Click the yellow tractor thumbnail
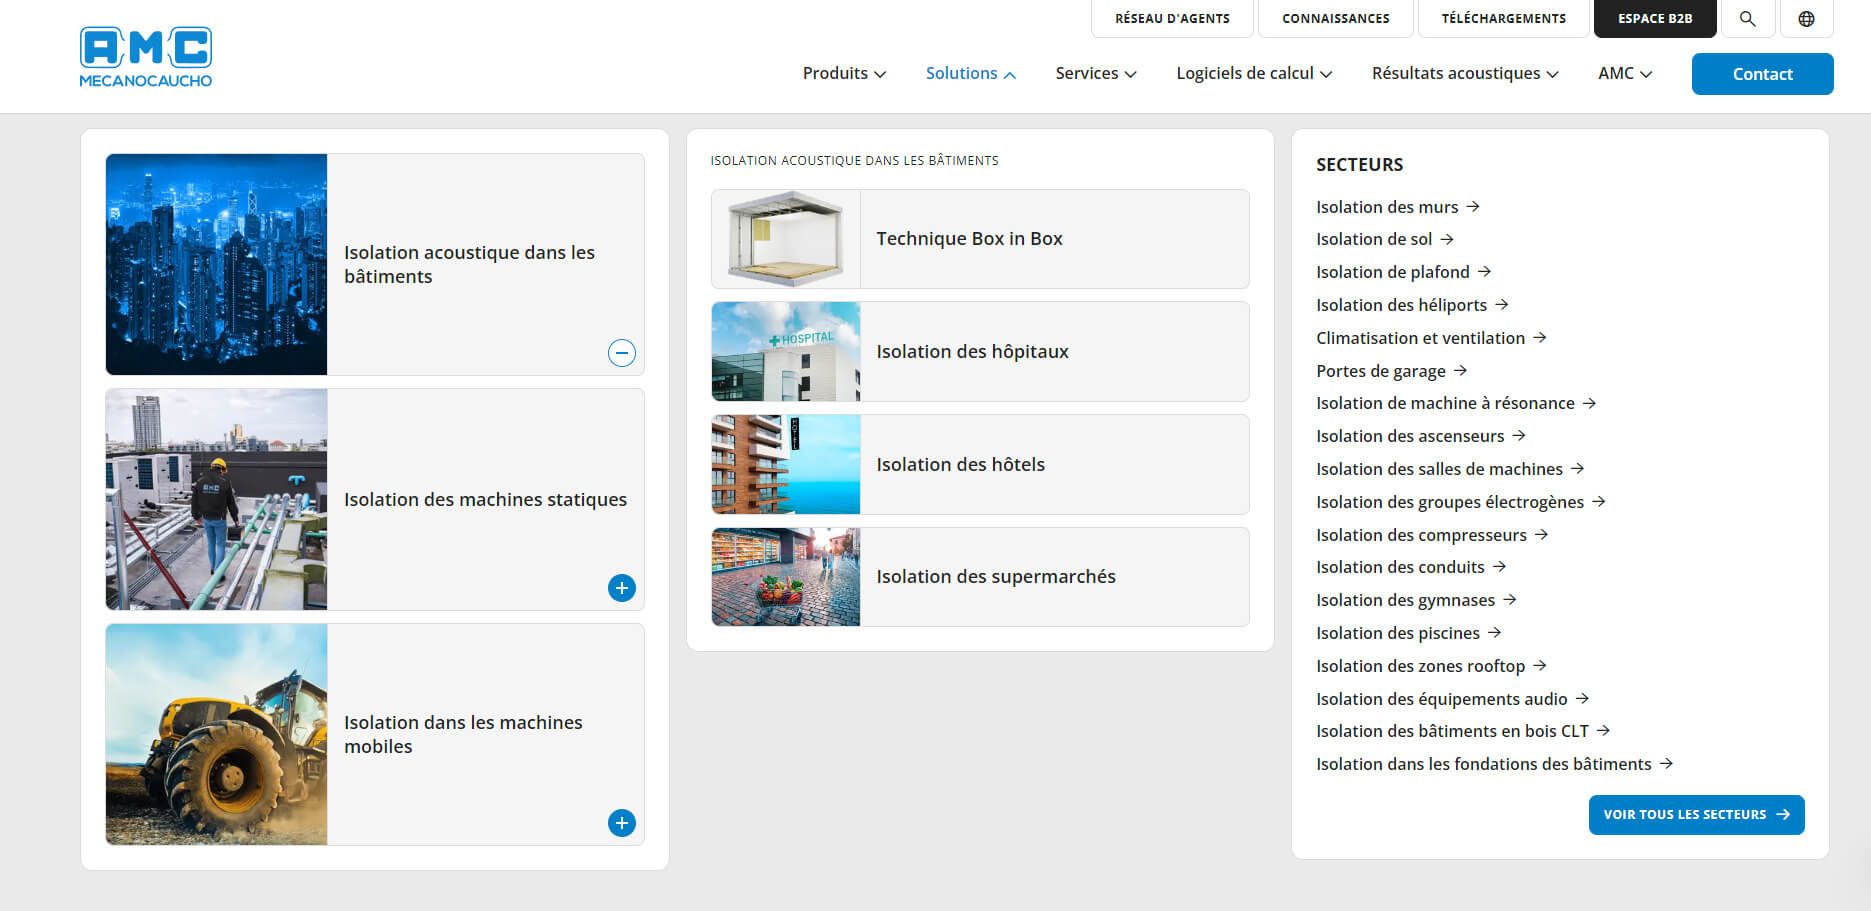The image size is (1871, 911). click(216, 734)
